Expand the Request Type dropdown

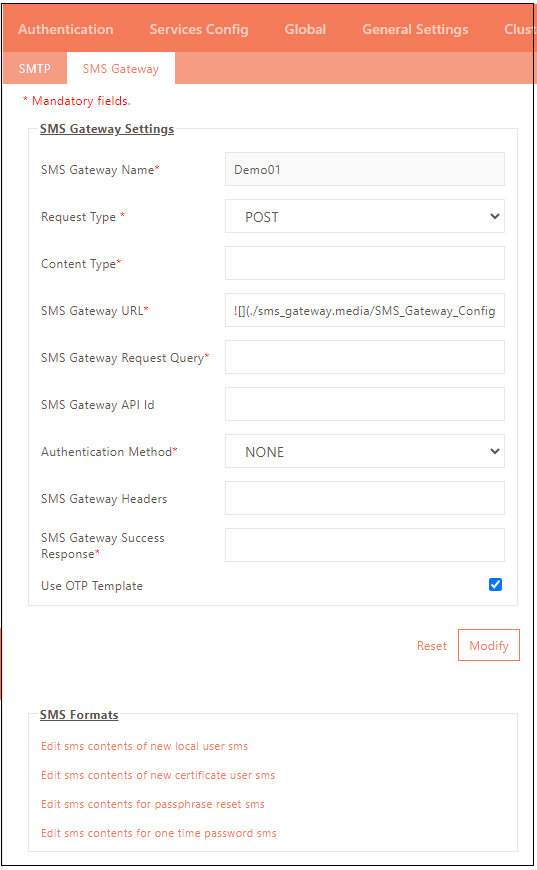(364, 216)
